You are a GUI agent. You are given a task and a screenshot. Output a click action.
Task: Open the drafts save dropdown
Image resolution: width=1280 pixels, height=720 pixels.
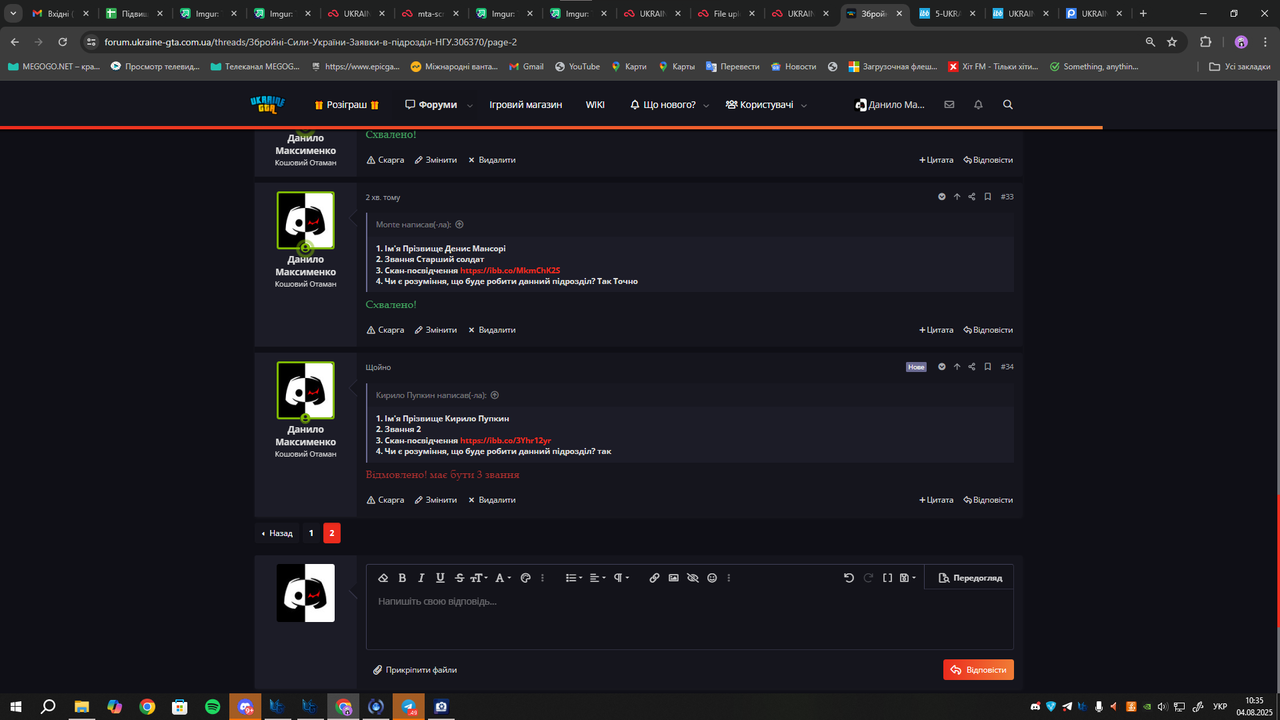point(907,578)
